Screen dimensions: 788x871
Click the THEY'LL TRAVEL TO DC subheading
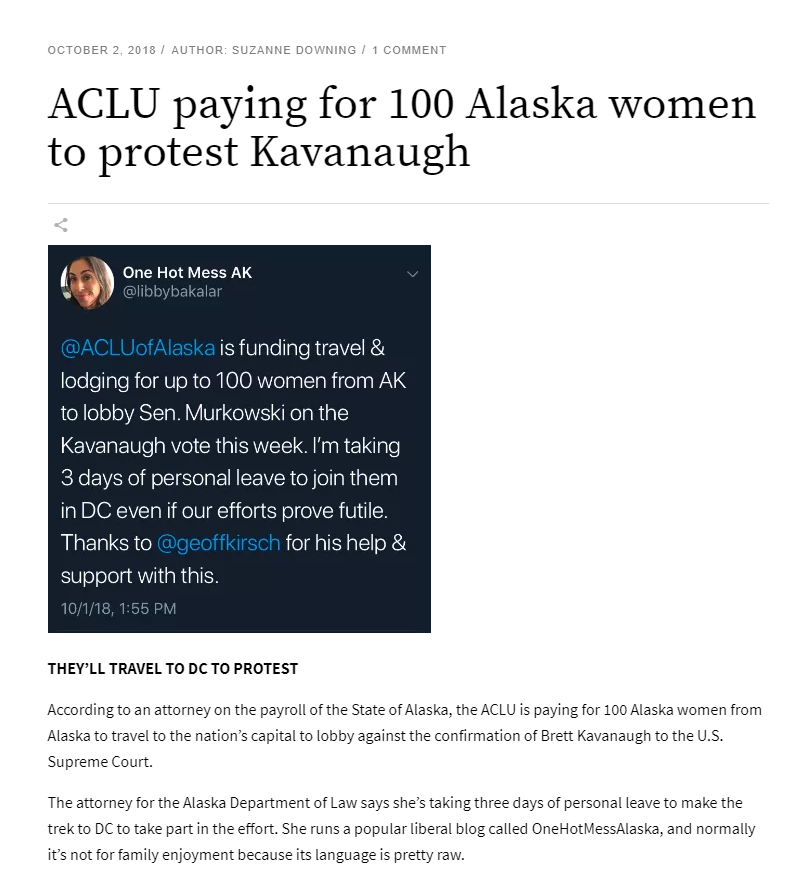click(172, 667)
